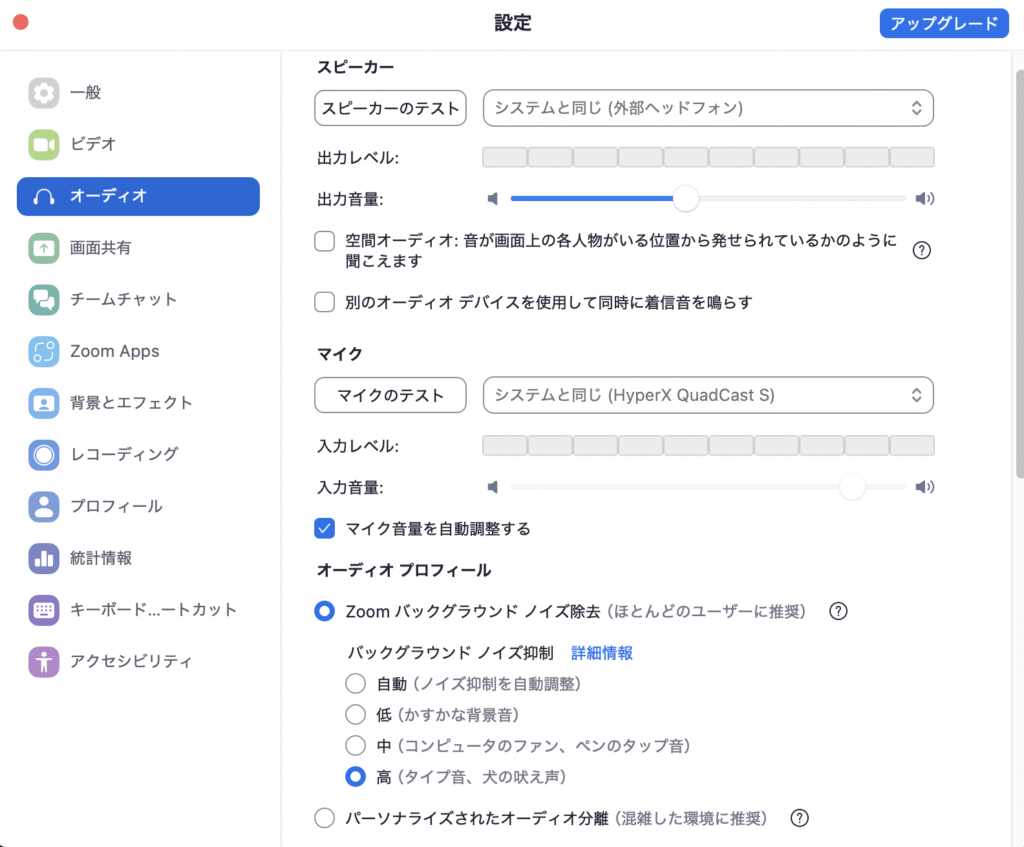Click the スピーカーのテスト button
The height and width of the screenshot is (847, 1024).
pos(391,108)
